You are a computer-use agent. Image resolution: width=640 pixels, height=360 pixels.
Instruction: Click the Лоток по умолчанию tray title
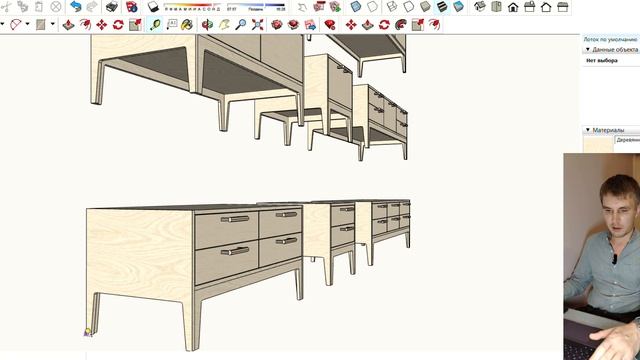[610, 40]
